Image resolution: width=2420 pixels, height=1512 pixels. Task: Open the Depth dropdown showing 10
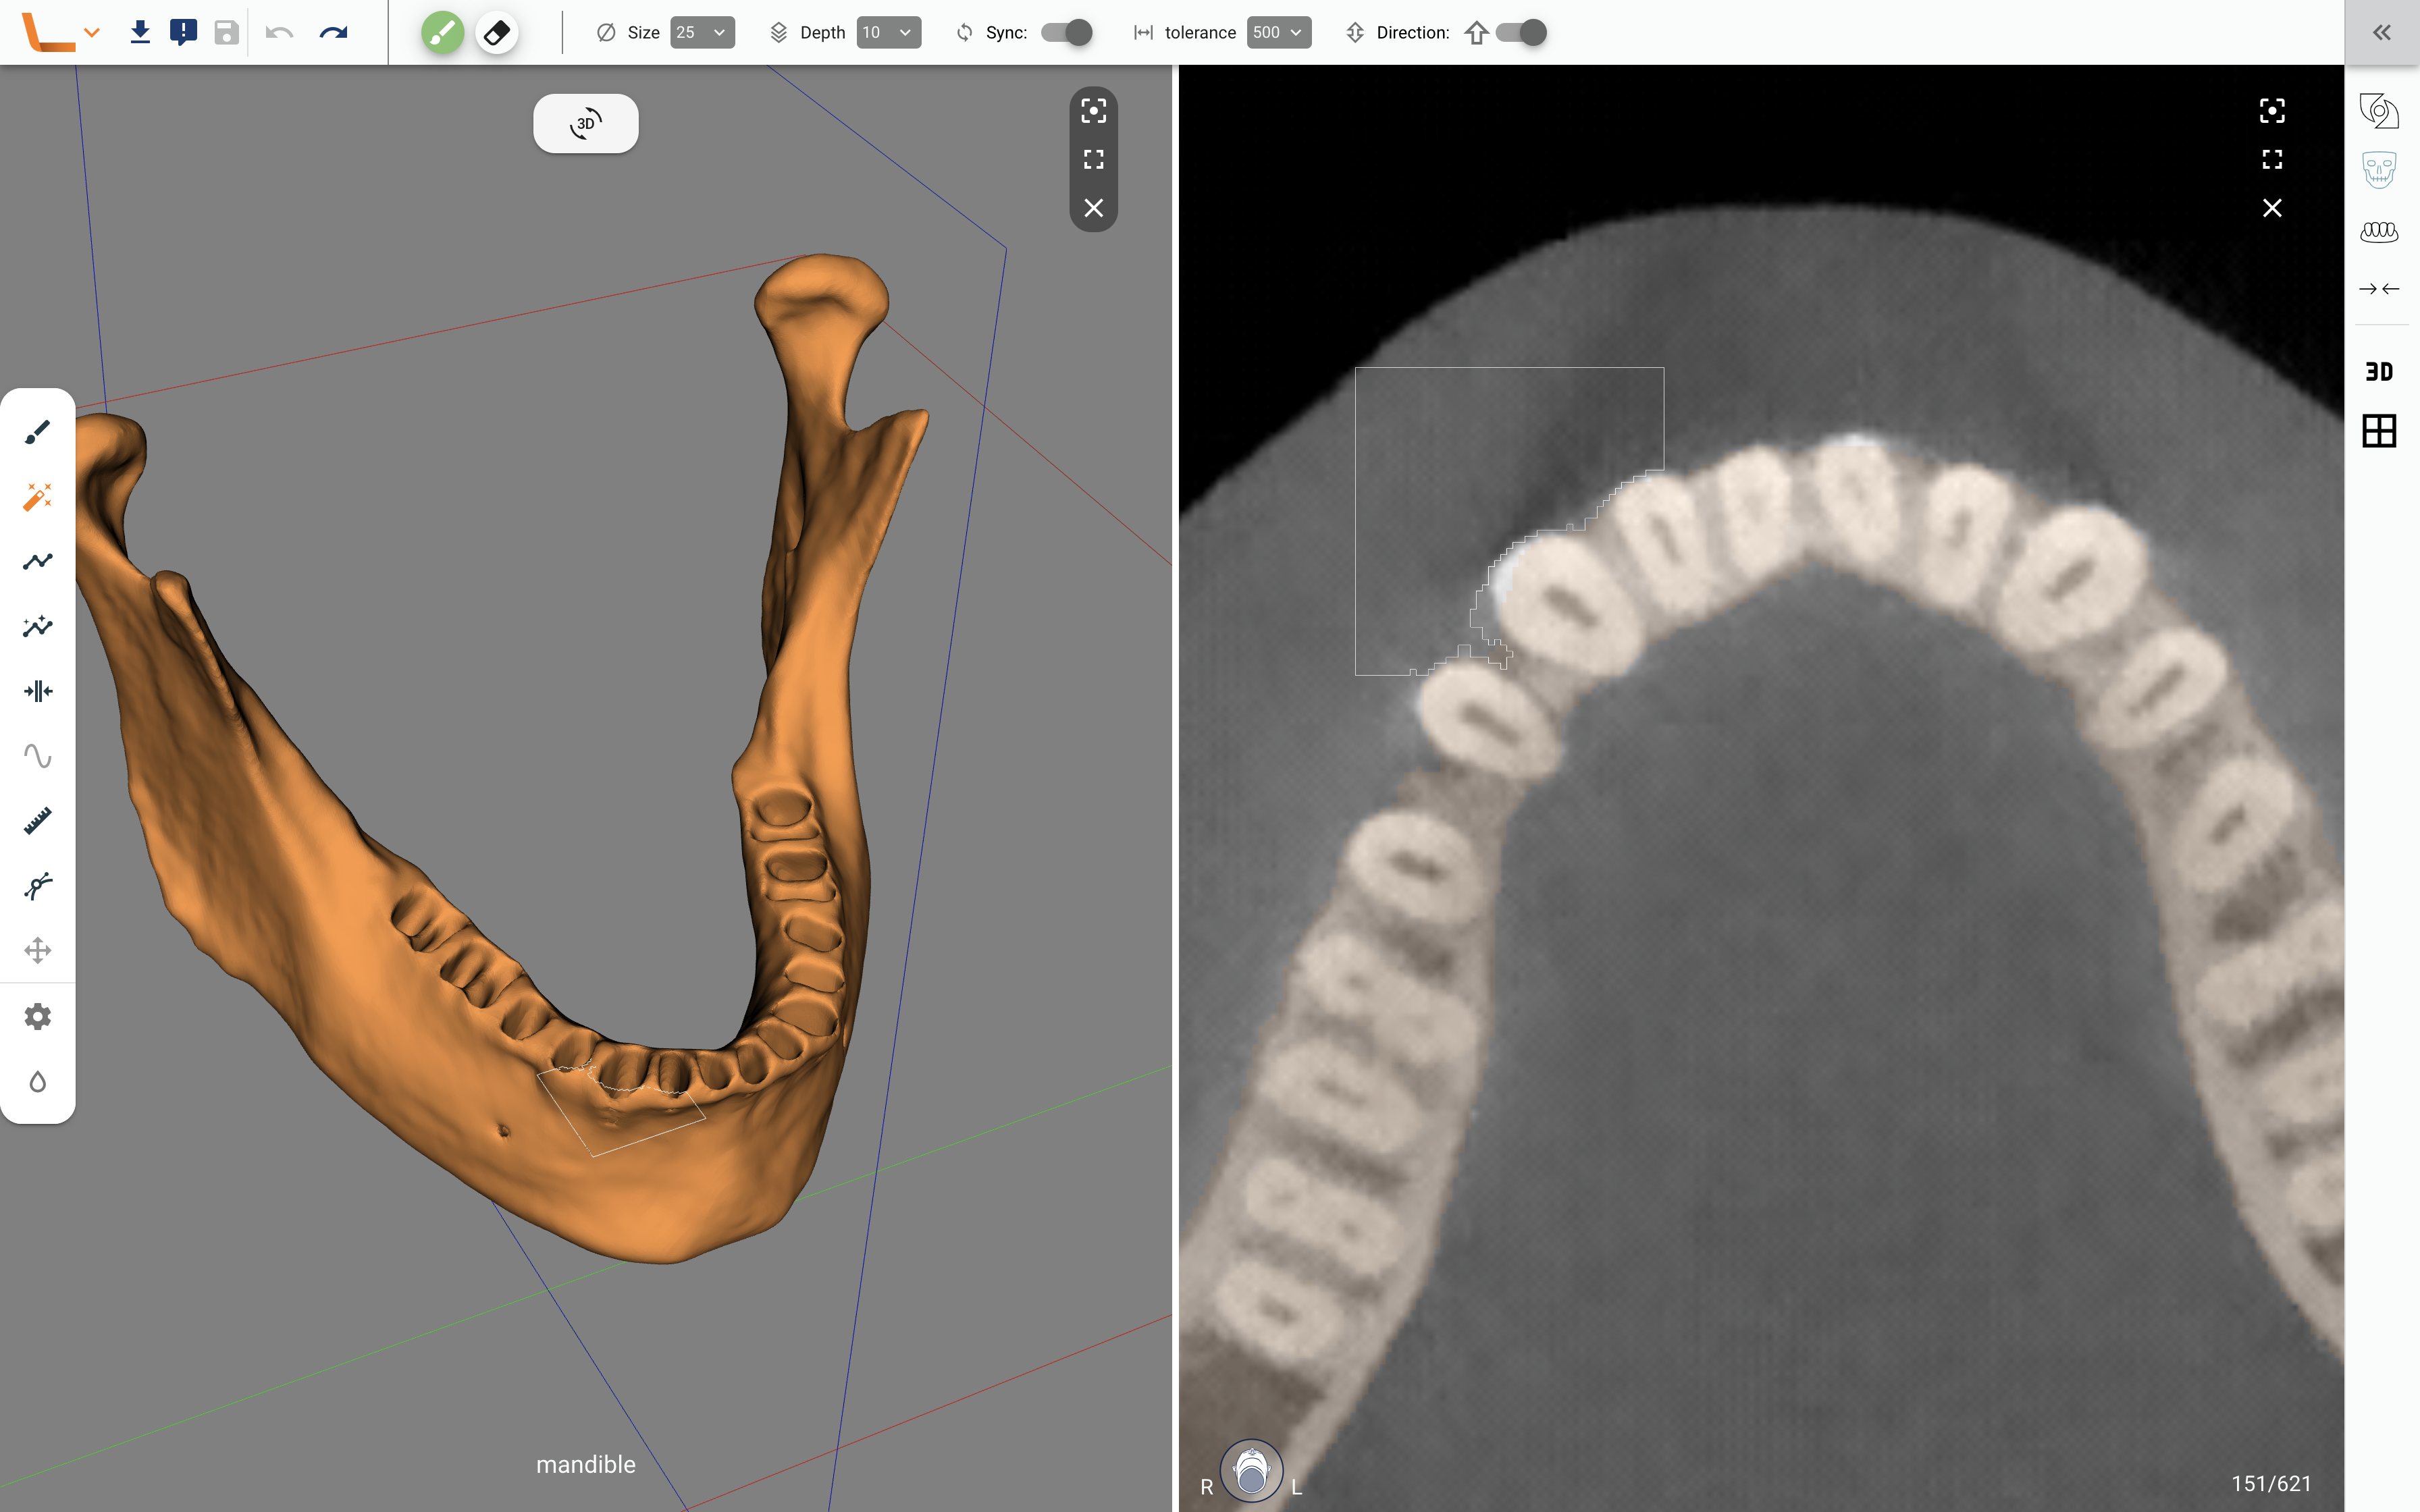pos(888,33)
